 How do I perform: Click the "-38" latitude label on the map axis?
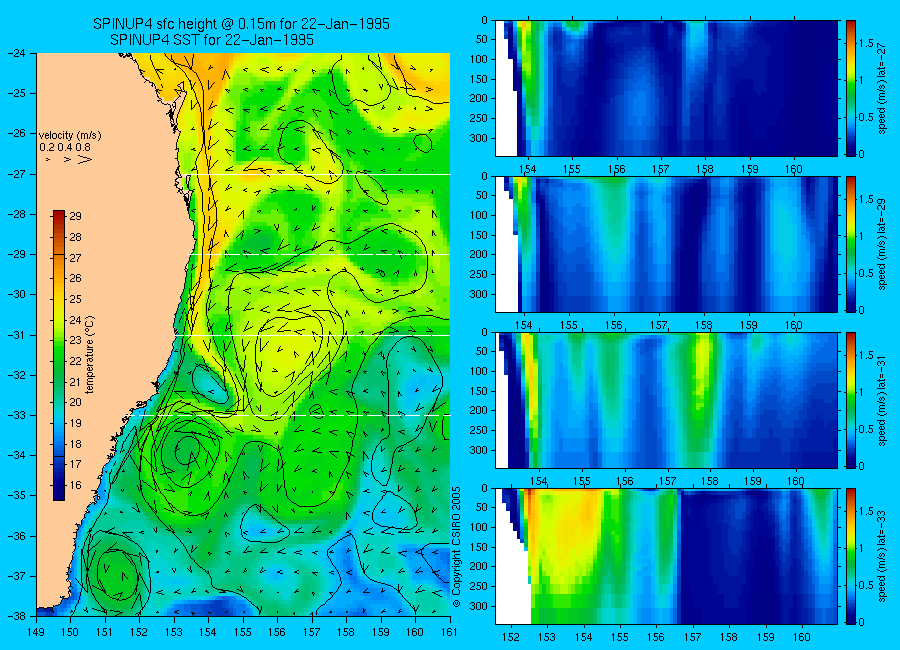coord(16,616)
